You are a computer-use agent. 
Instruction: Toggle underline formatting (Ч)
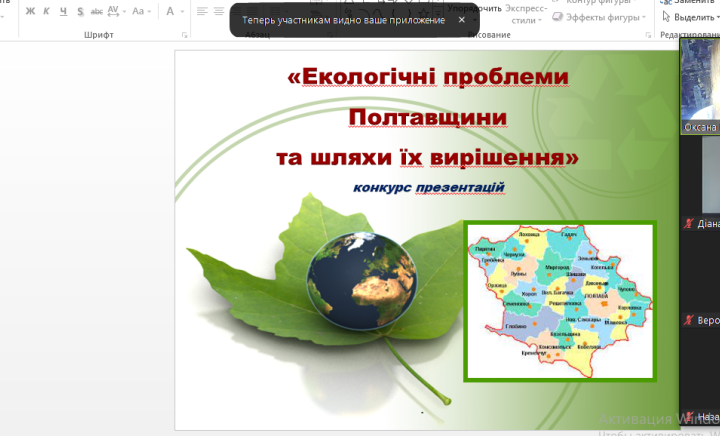pos(63,11)
